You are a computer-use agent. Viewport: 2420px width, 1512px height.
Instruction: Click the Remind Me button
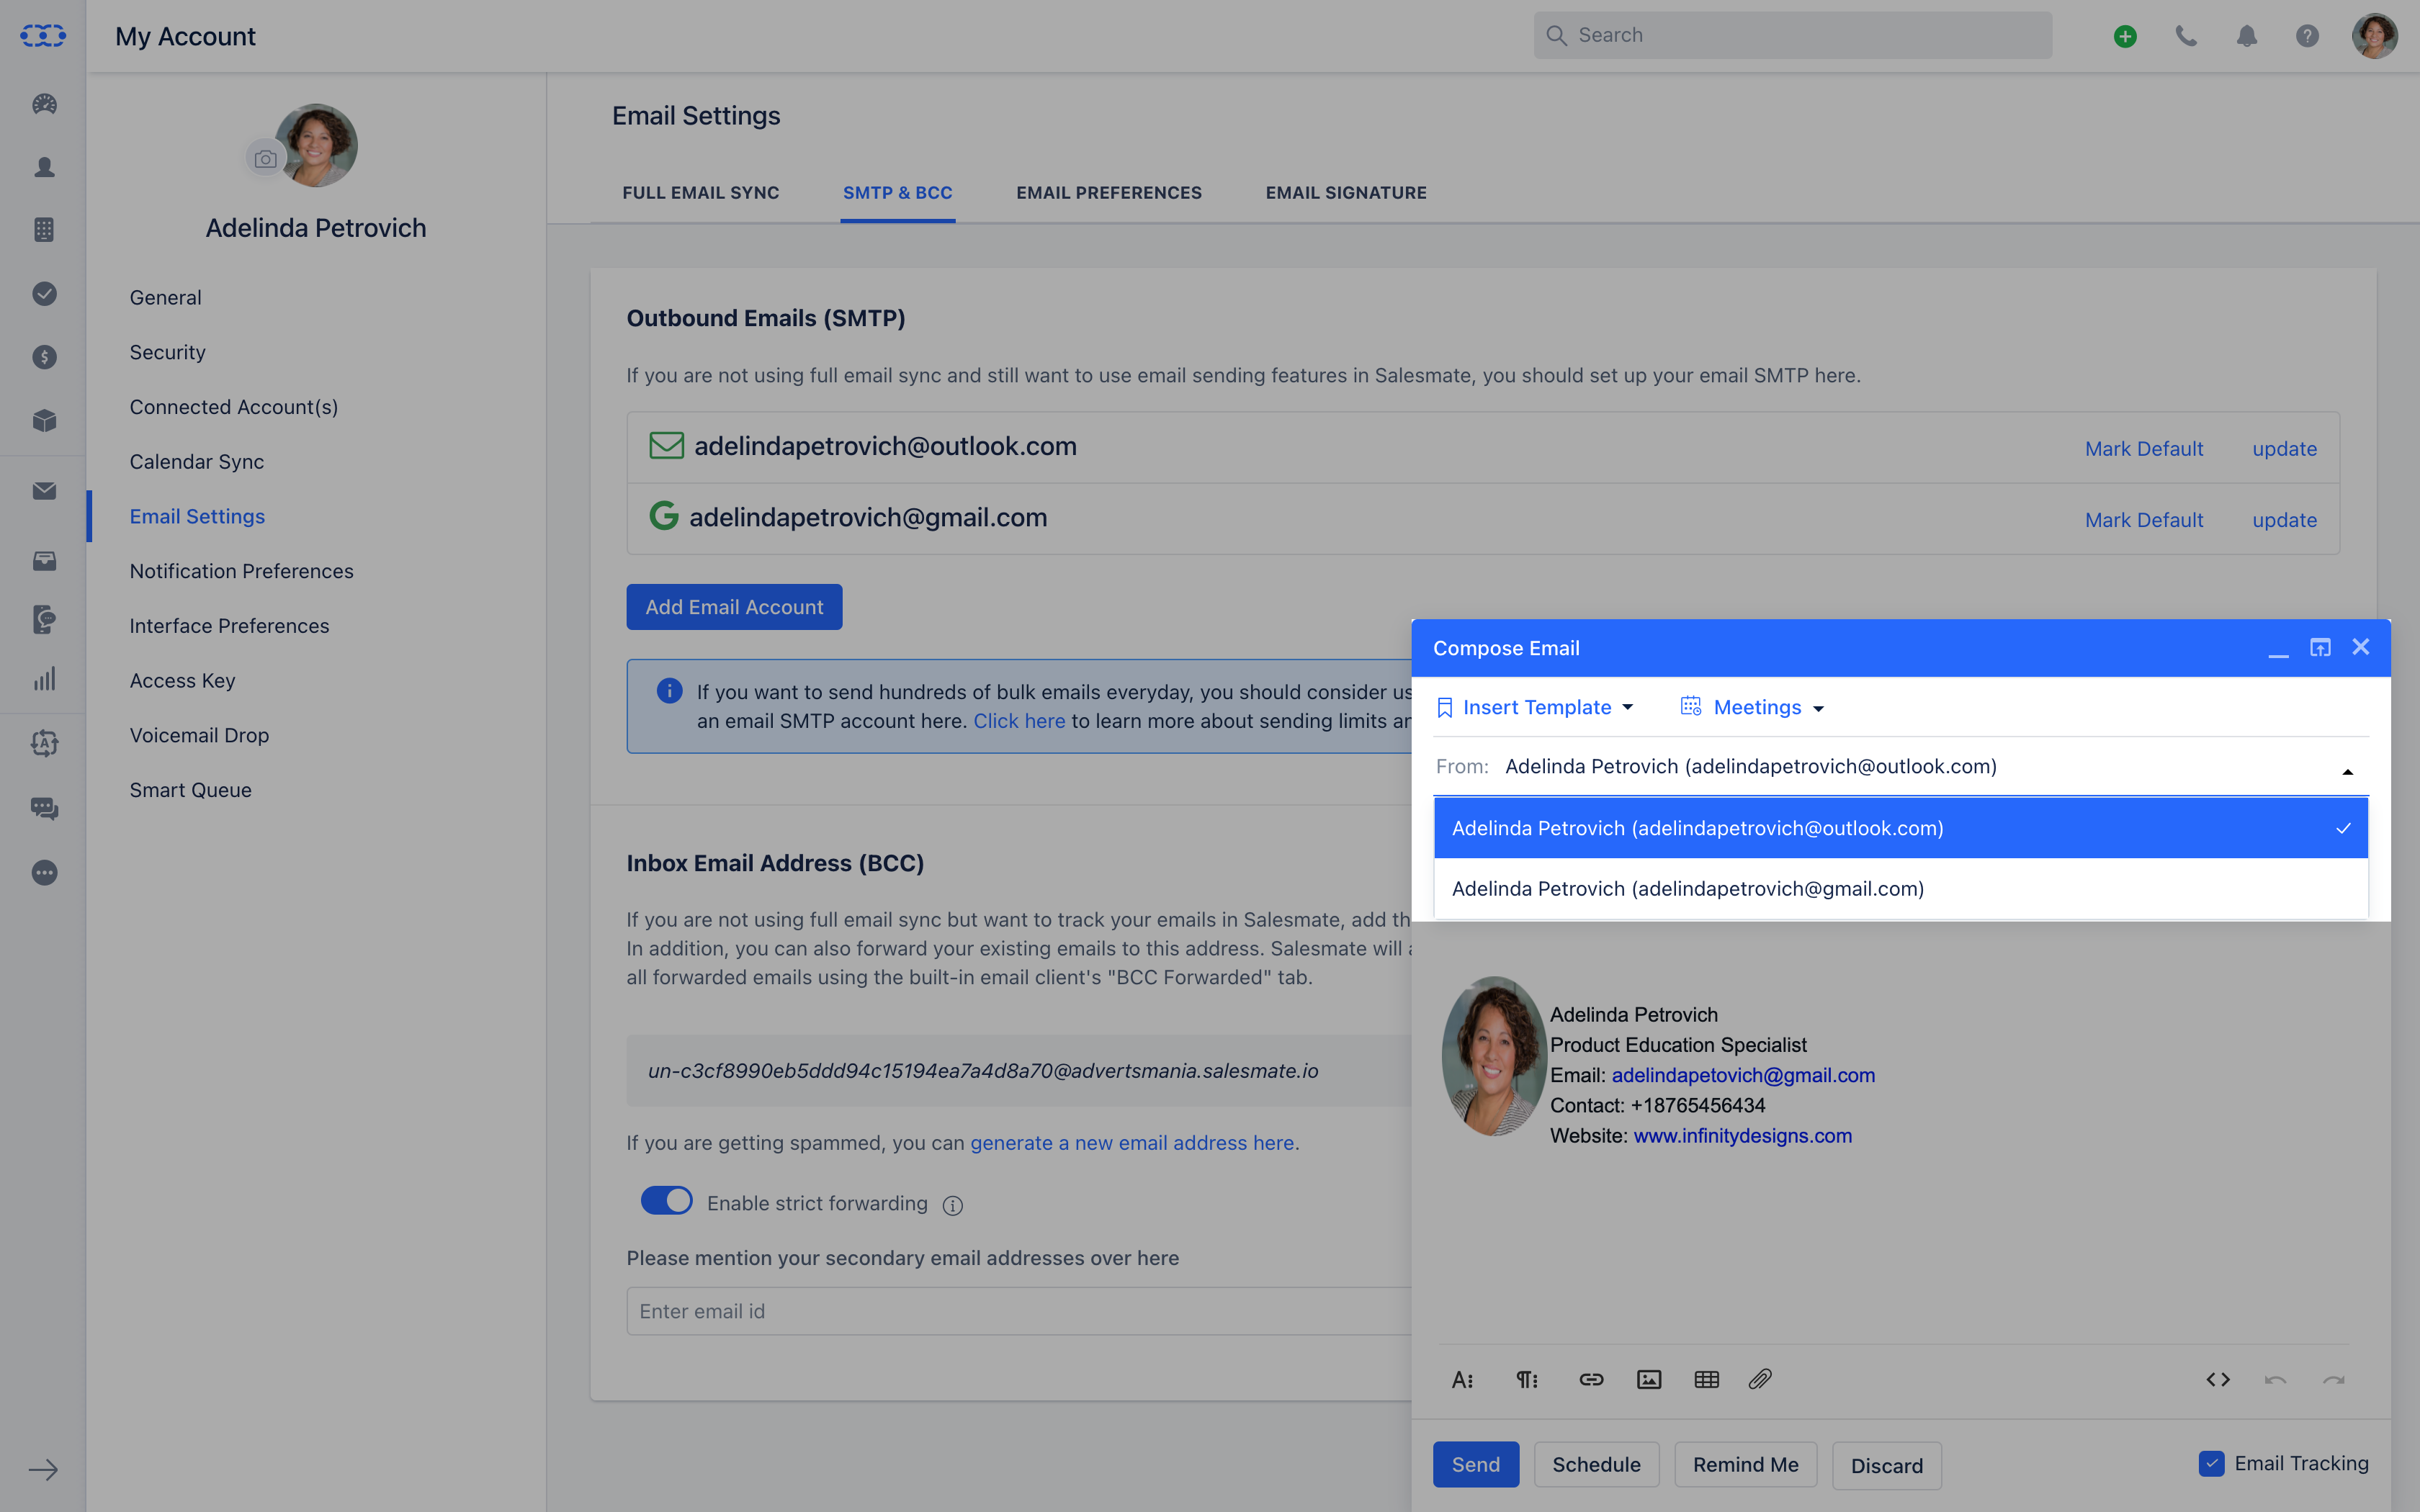(1745, 1465)
